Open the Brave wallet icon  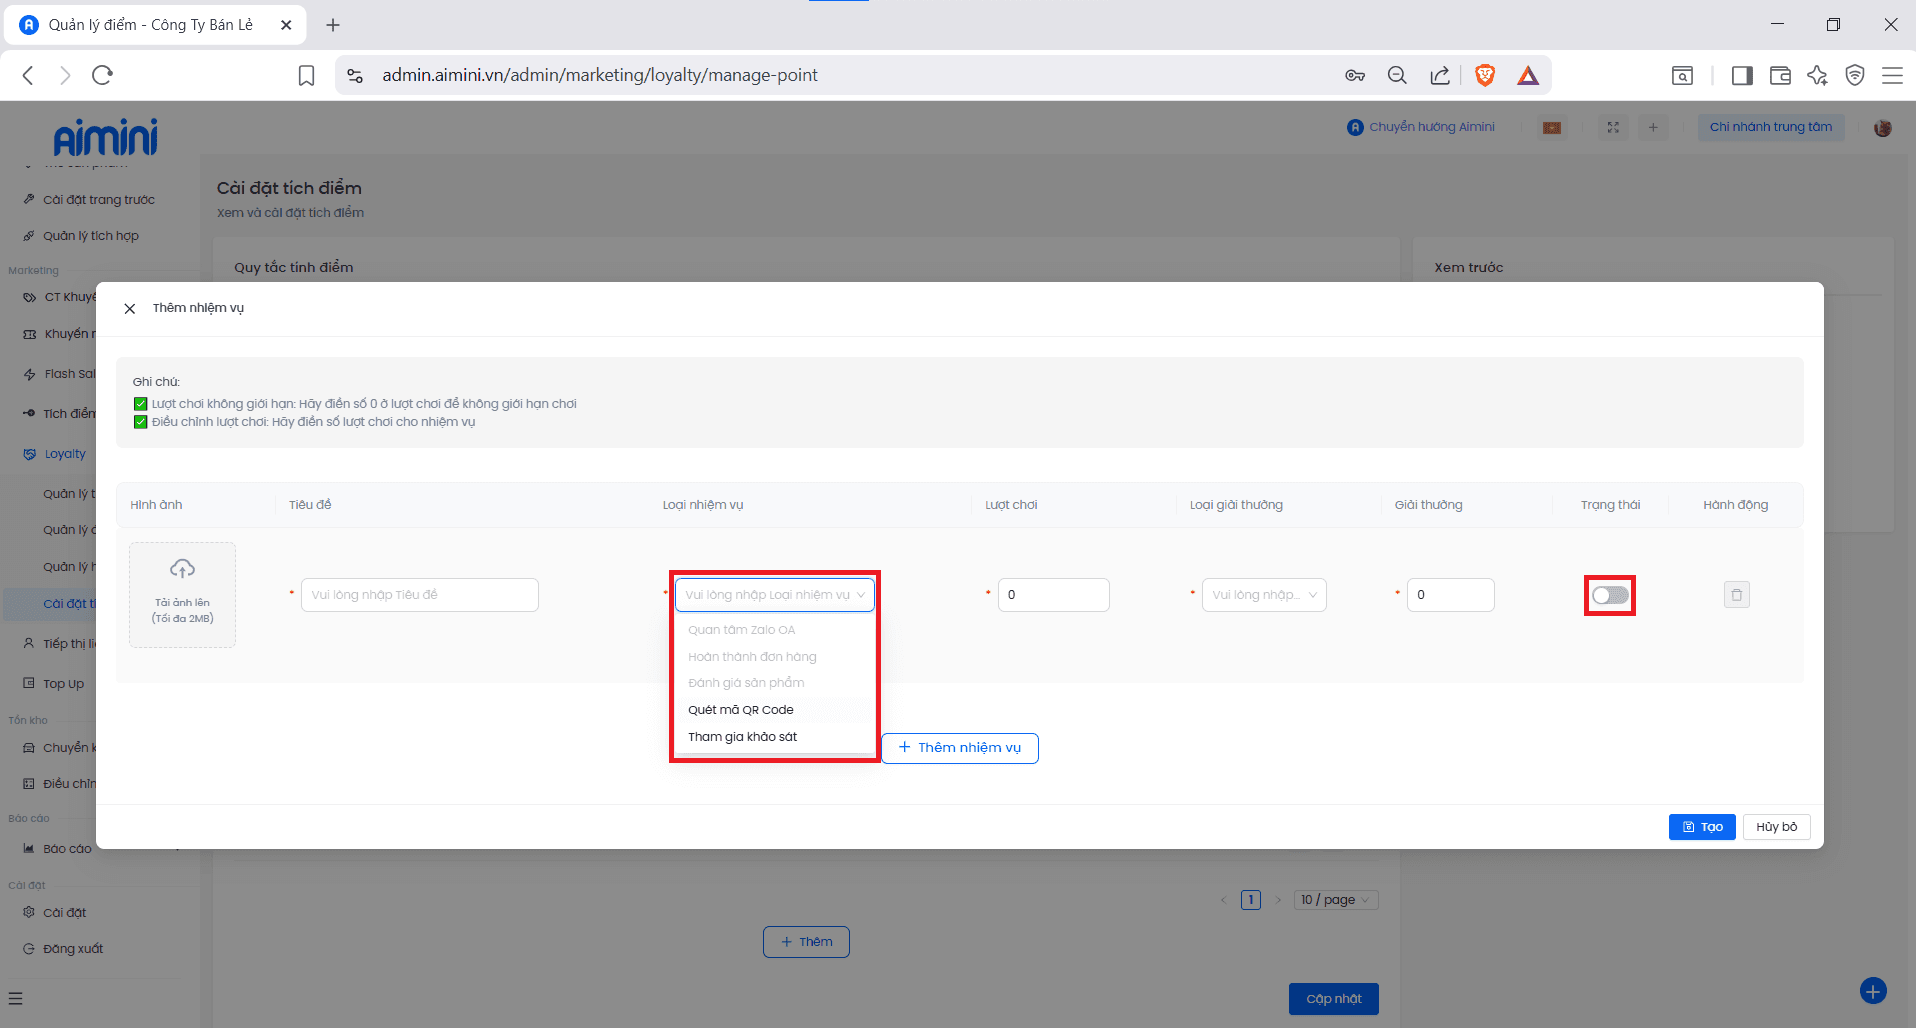[x=1780, y=75]
